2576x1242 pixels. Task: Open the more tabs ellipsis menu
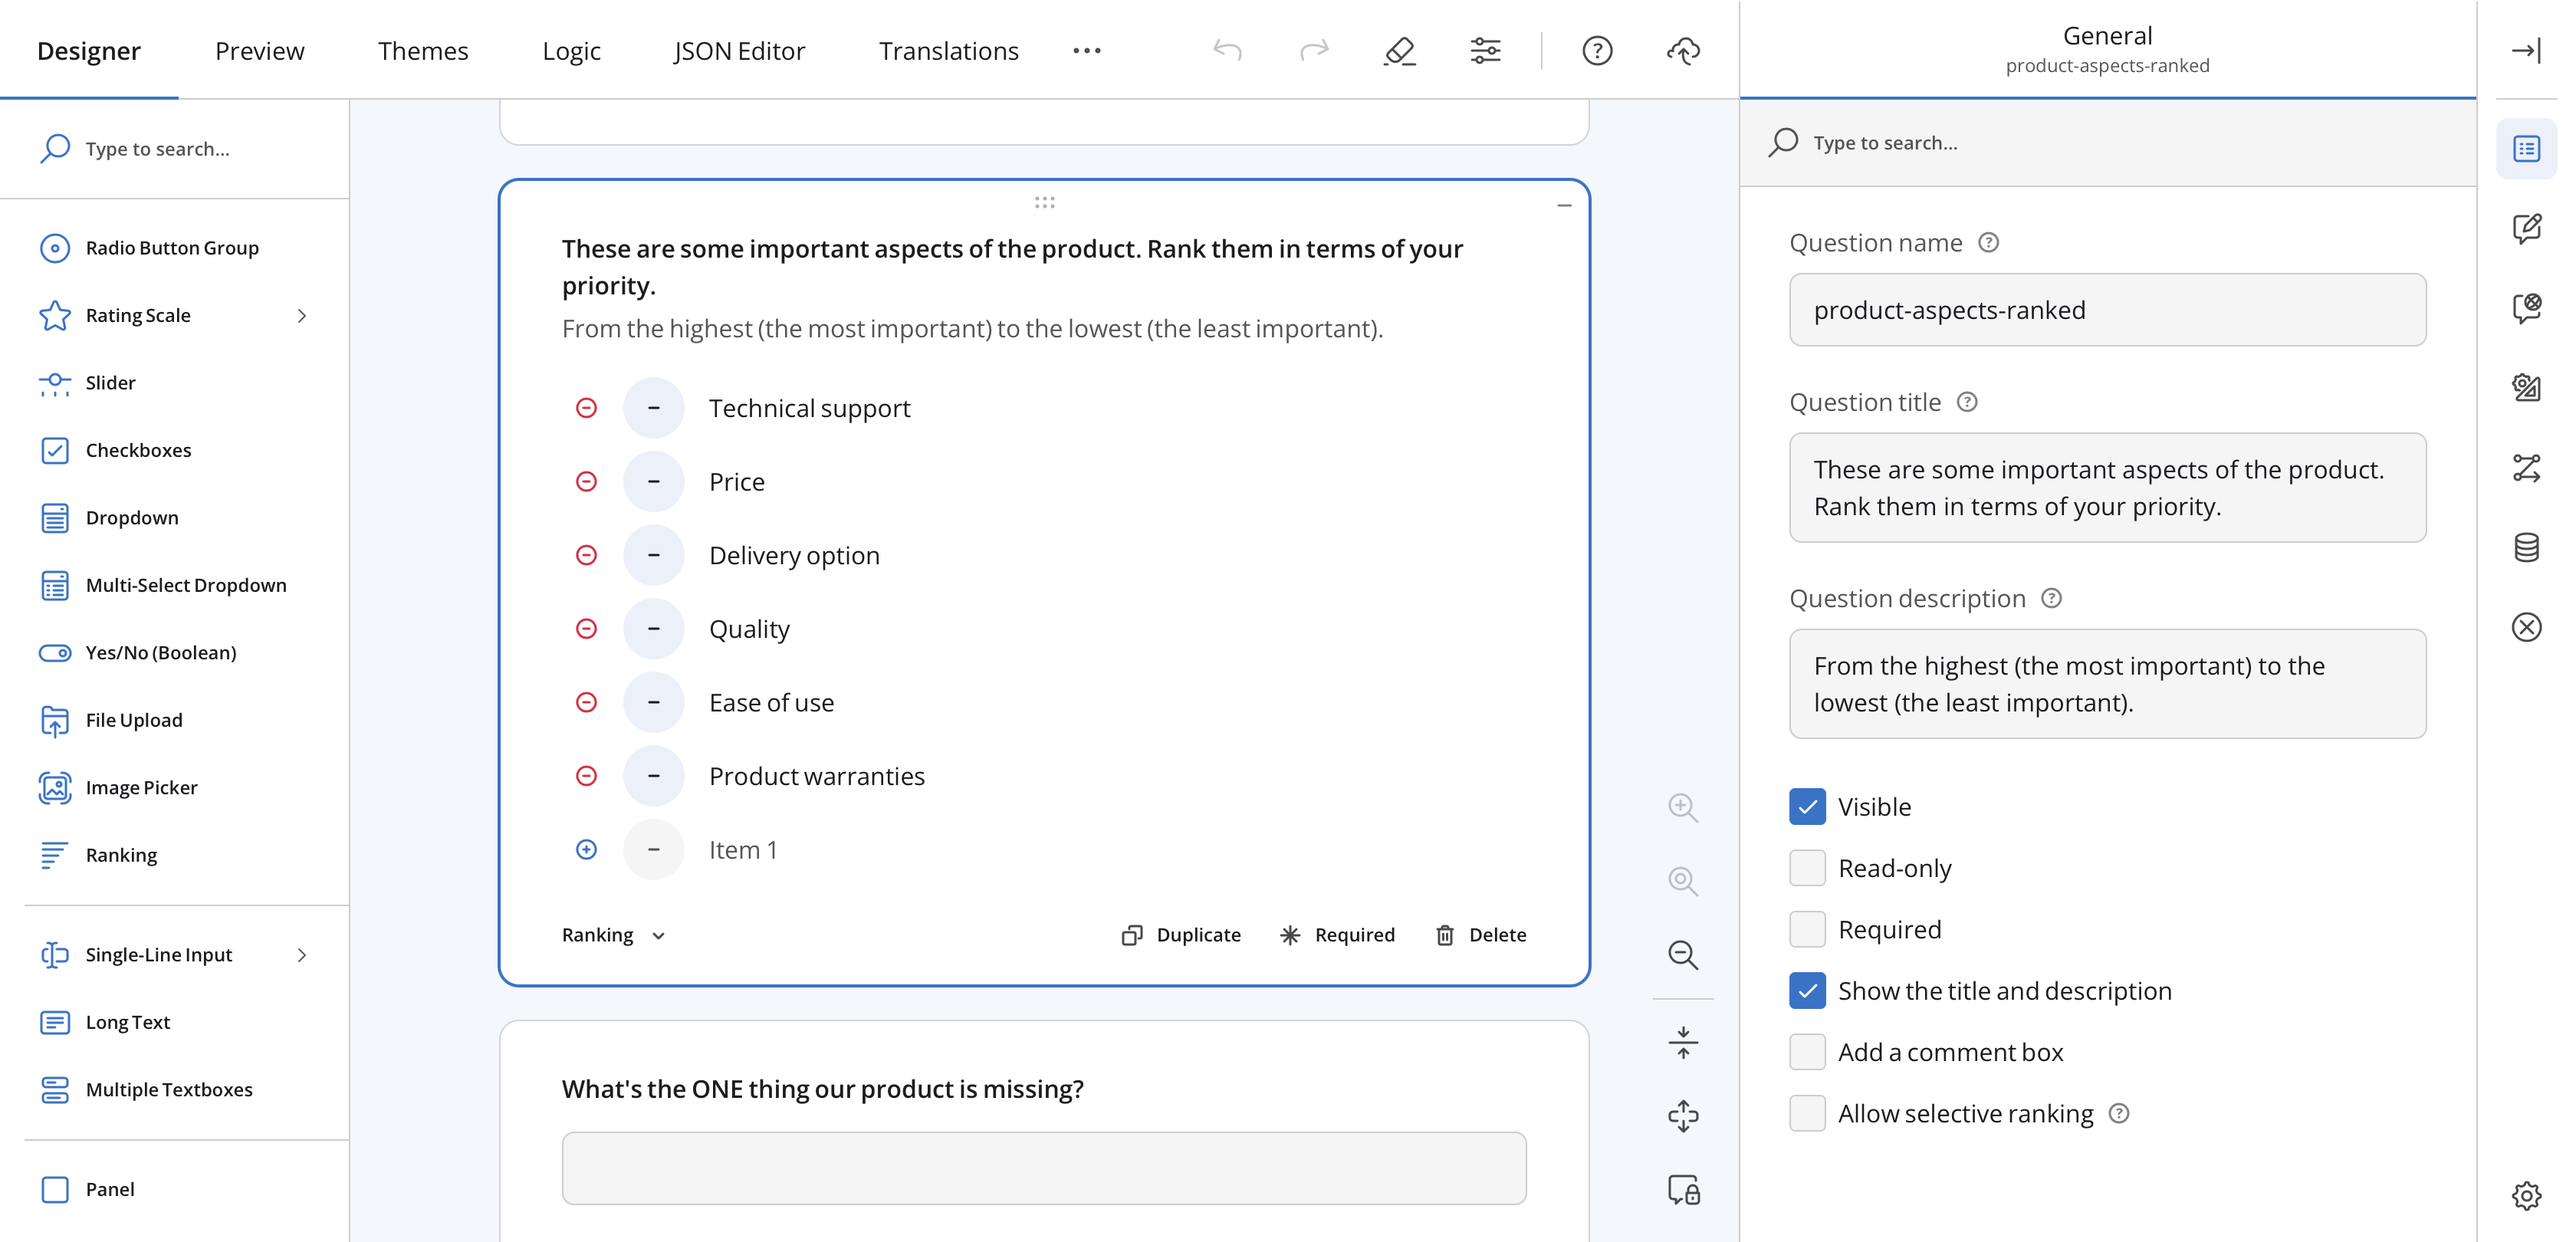click(1086, 50)
